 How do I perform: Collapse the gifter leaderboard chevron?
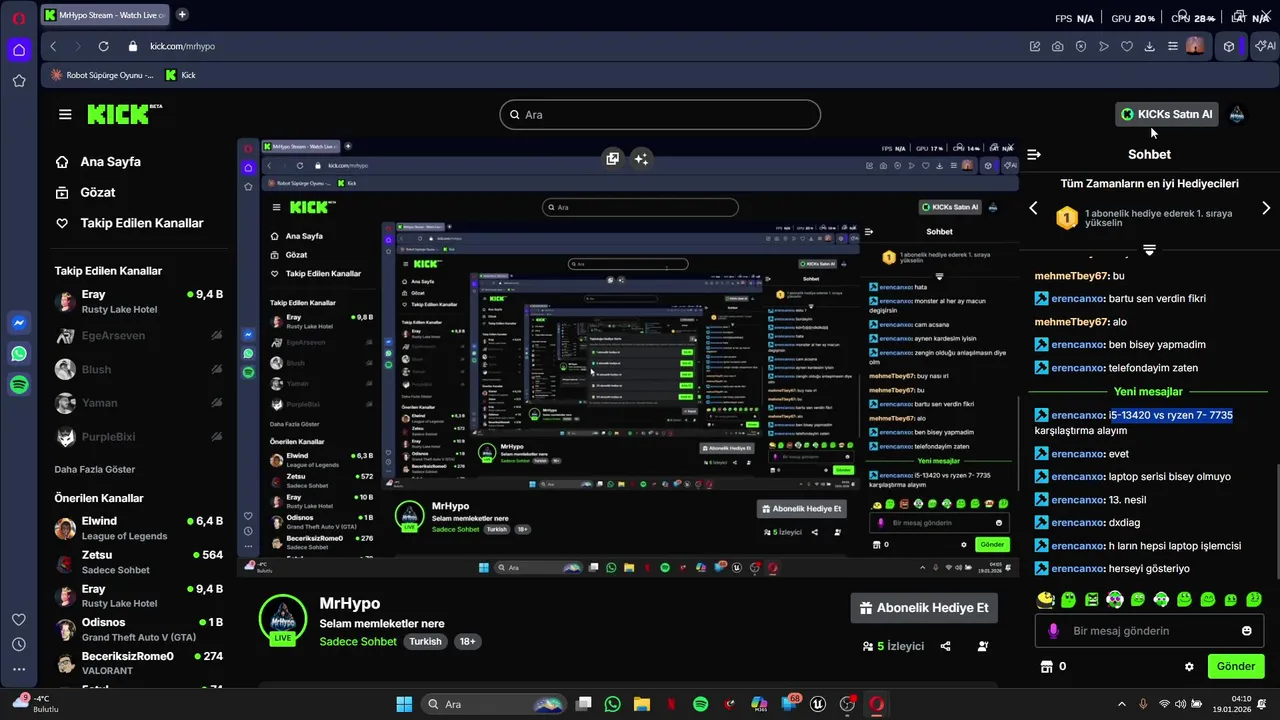pyautogui.click(x=1149, y=250)
